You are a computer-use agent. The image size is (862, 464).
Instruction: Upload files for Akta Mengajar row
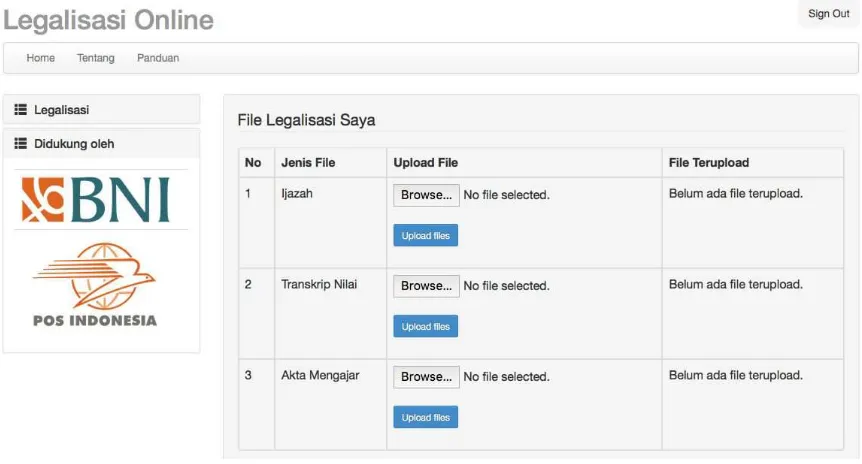(x=426, y=417)
